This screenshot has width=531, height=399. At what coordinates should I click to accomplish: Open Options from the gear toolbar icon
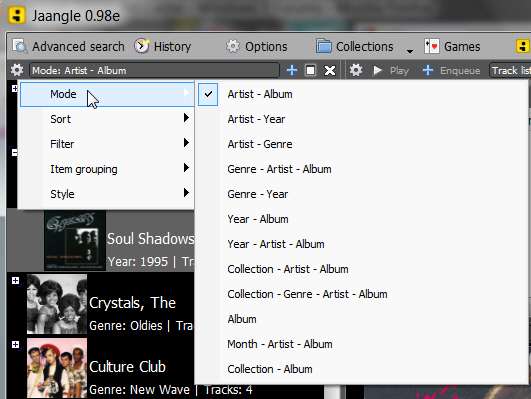233,46
